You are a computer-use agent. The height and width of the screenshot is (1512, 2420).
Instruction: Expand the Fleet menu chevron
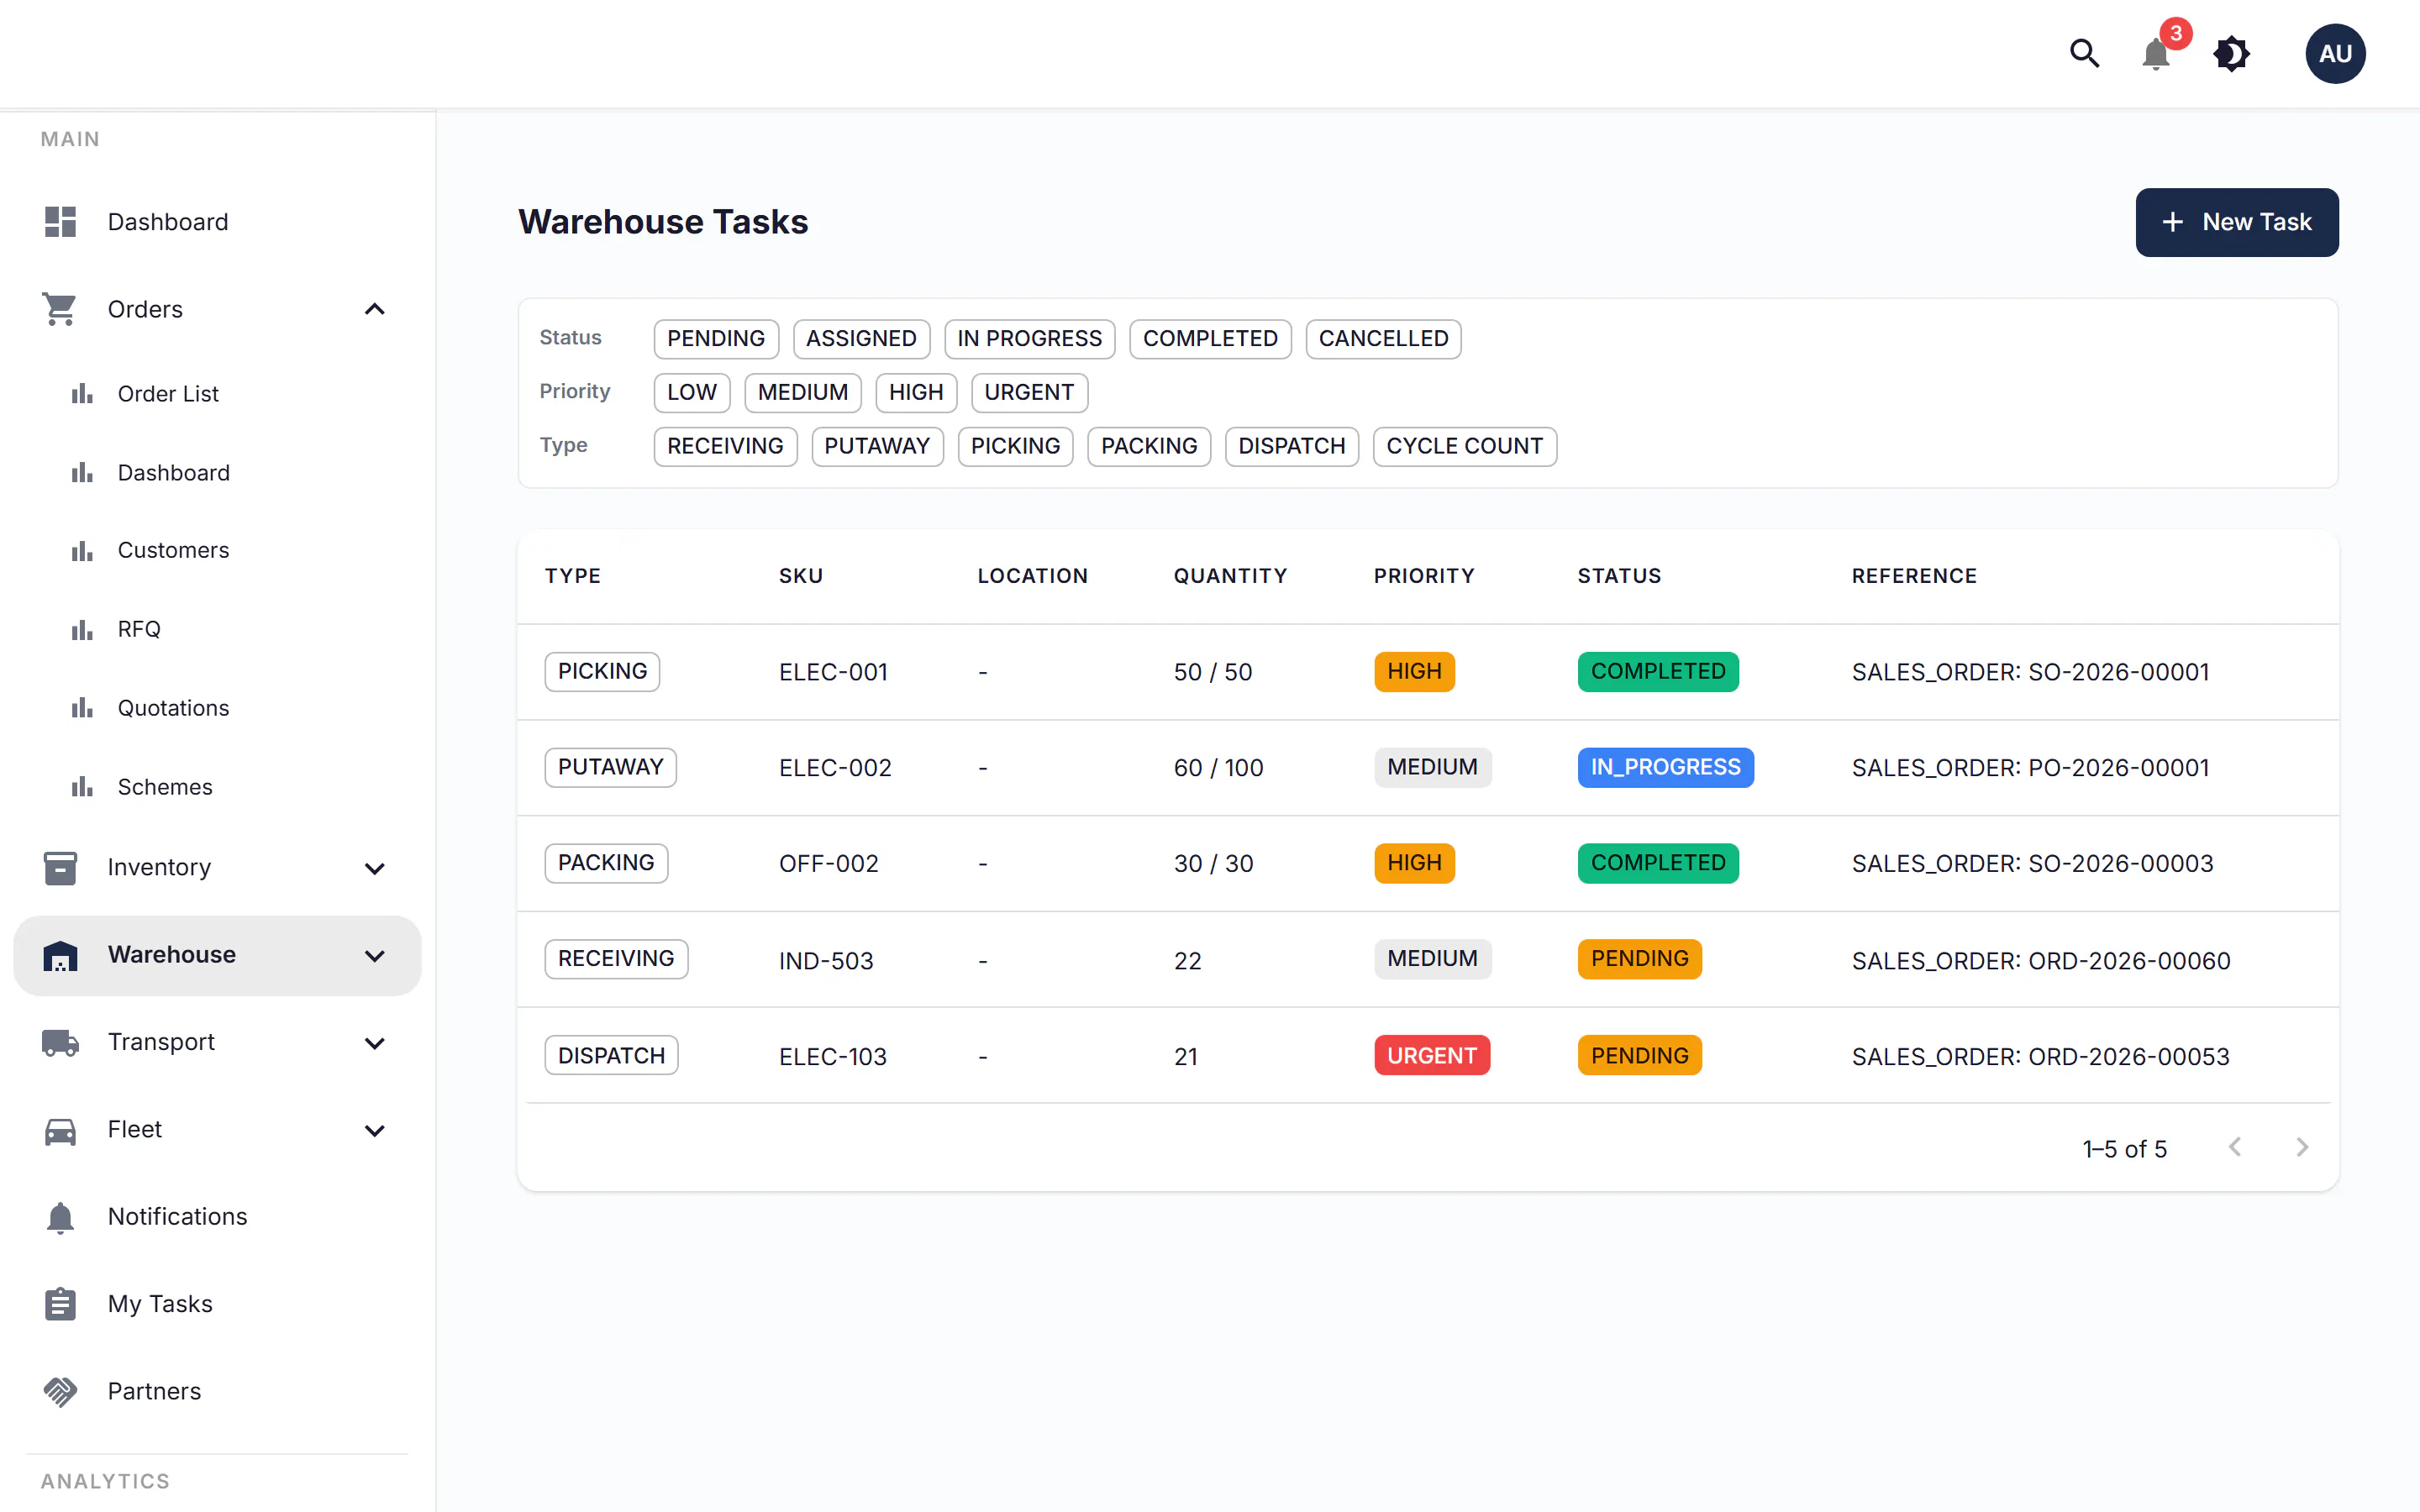(x=375, y=1131)
